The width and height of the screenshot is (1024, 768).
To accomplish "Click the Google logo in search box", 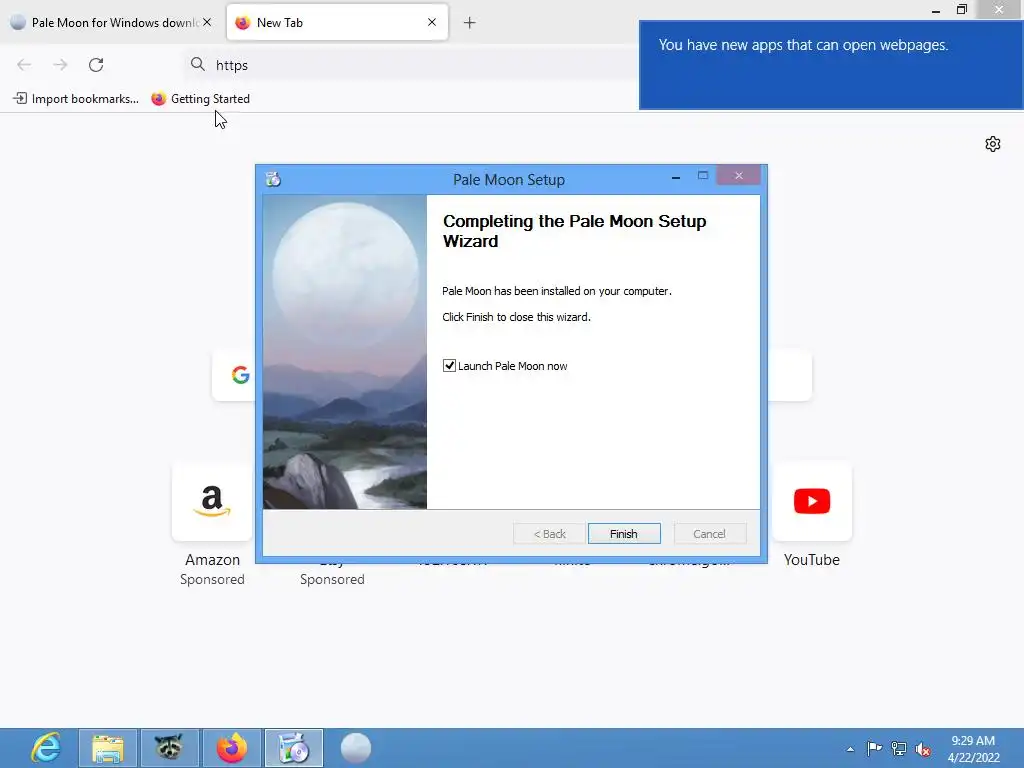I will point(240,374).
